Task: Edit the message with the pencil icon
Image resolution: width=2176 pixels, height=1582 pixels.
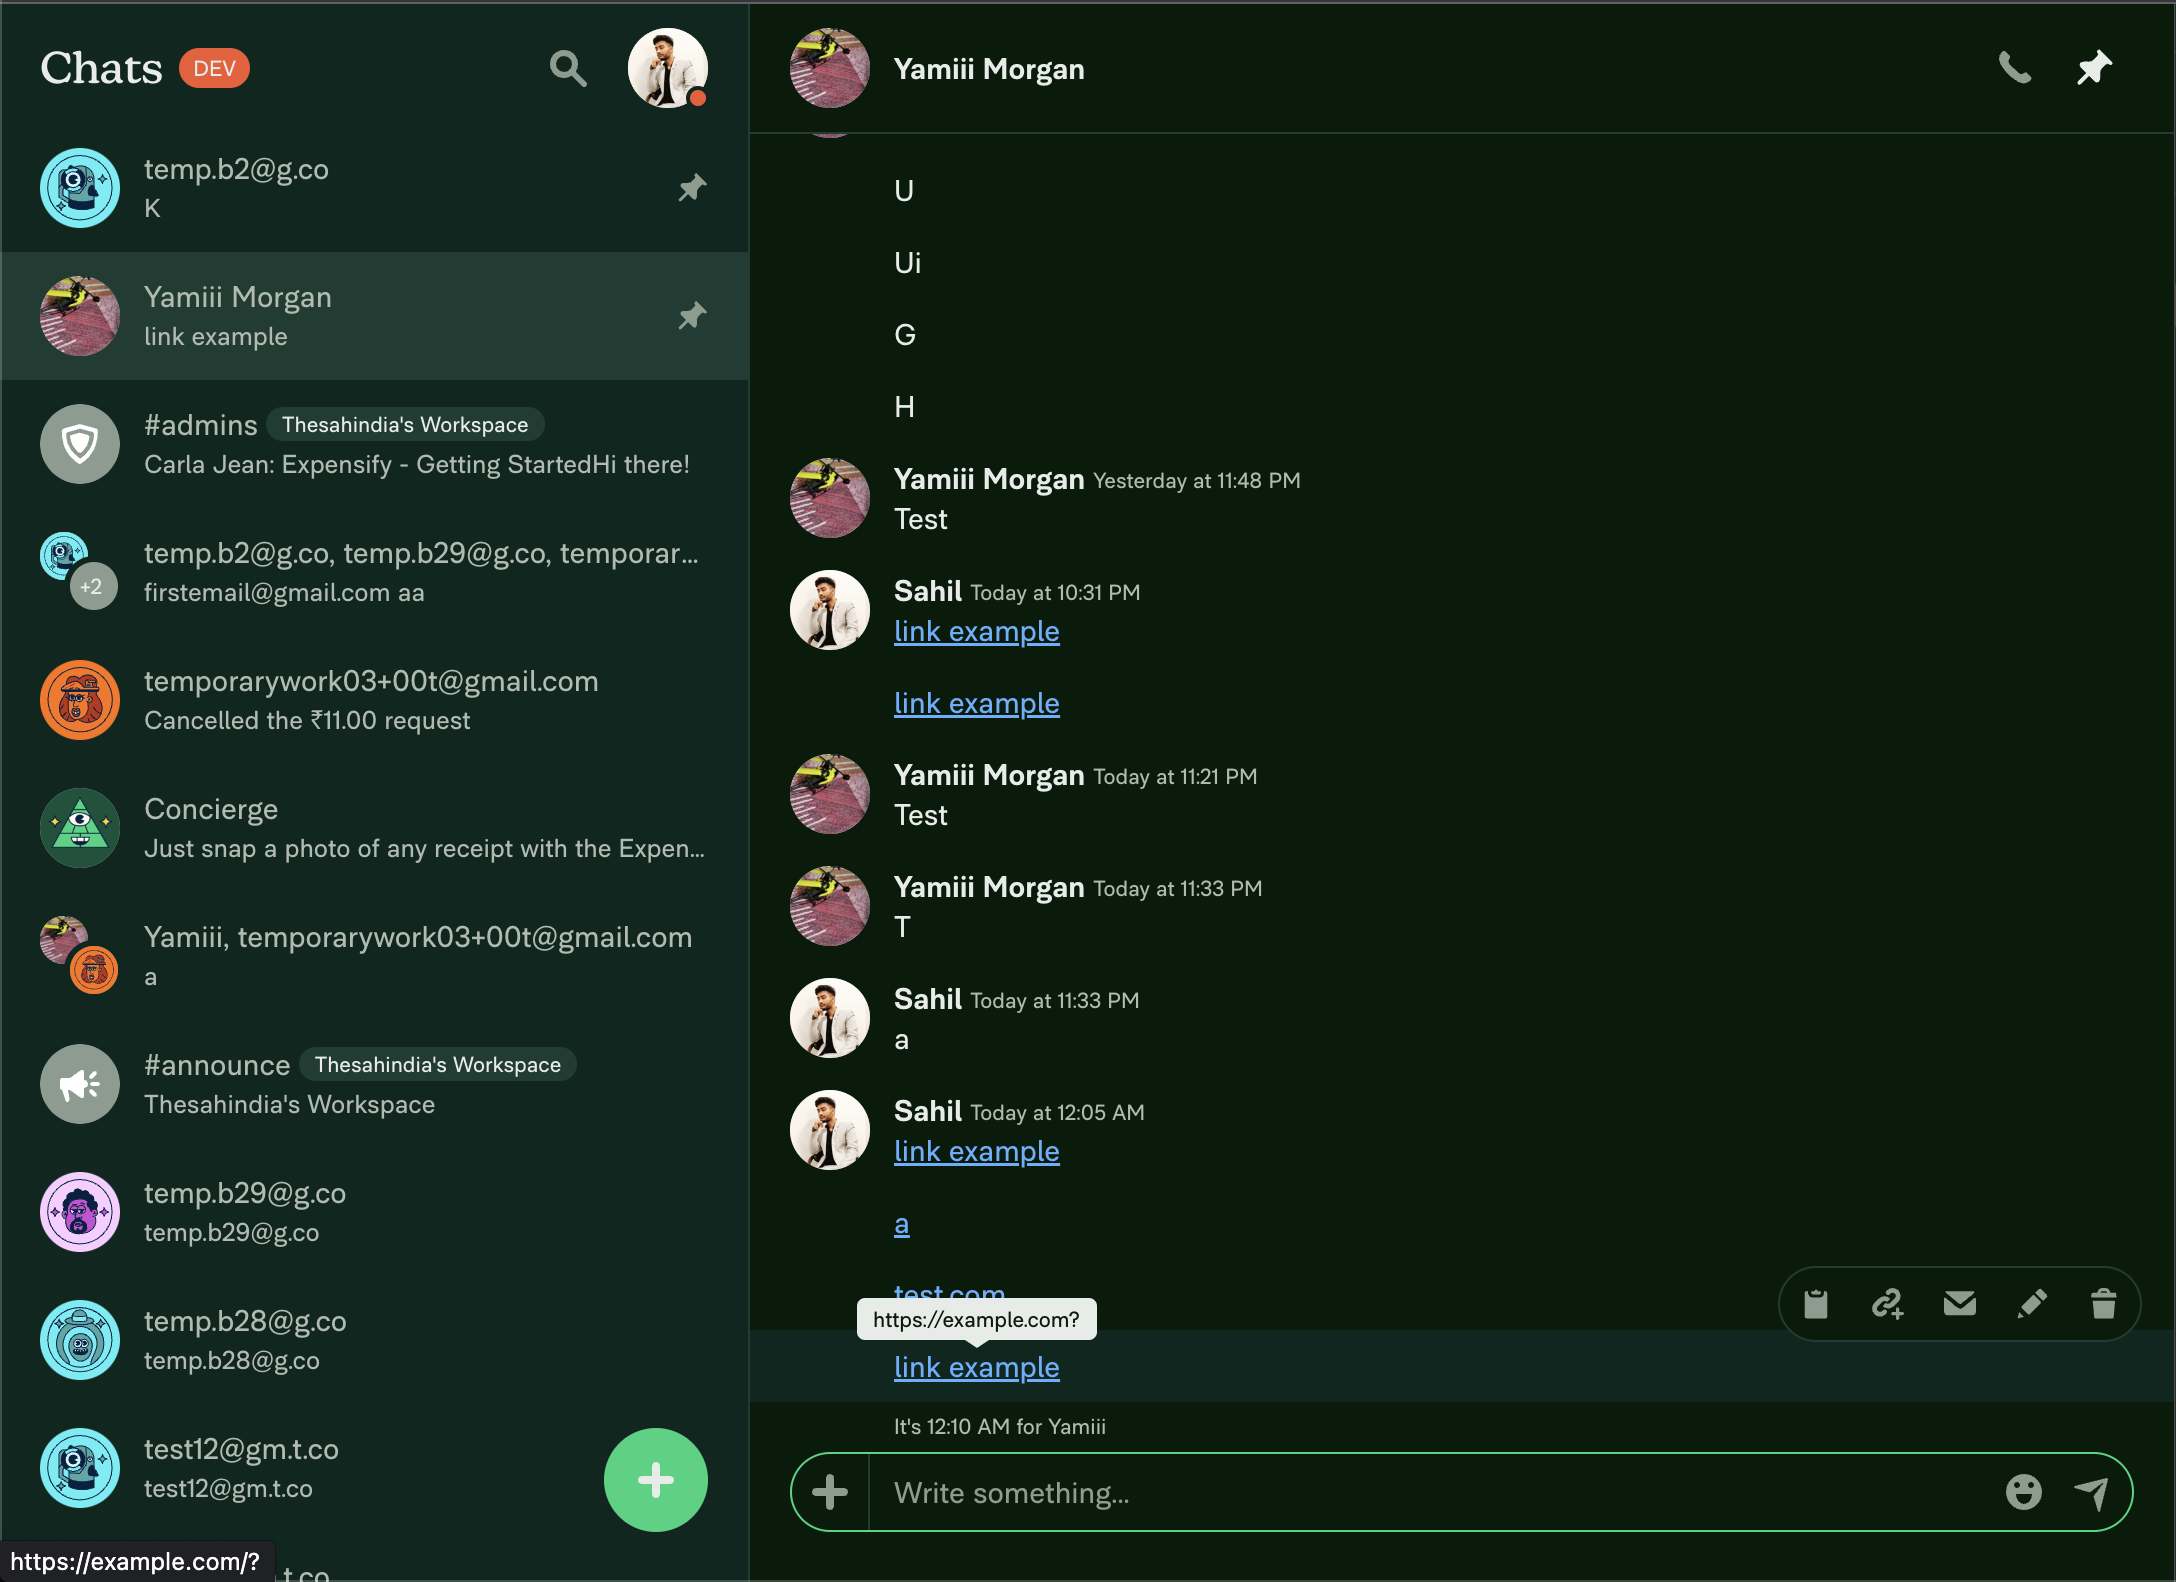Action: tap(2032, 1304)
